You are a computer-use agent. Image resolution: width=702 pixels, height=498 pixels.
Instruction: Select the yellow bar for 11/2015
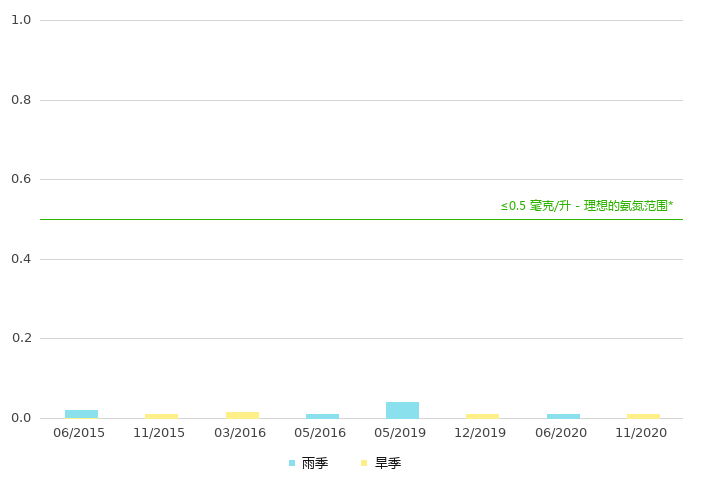pyautogui.click(x=161, y=416)
